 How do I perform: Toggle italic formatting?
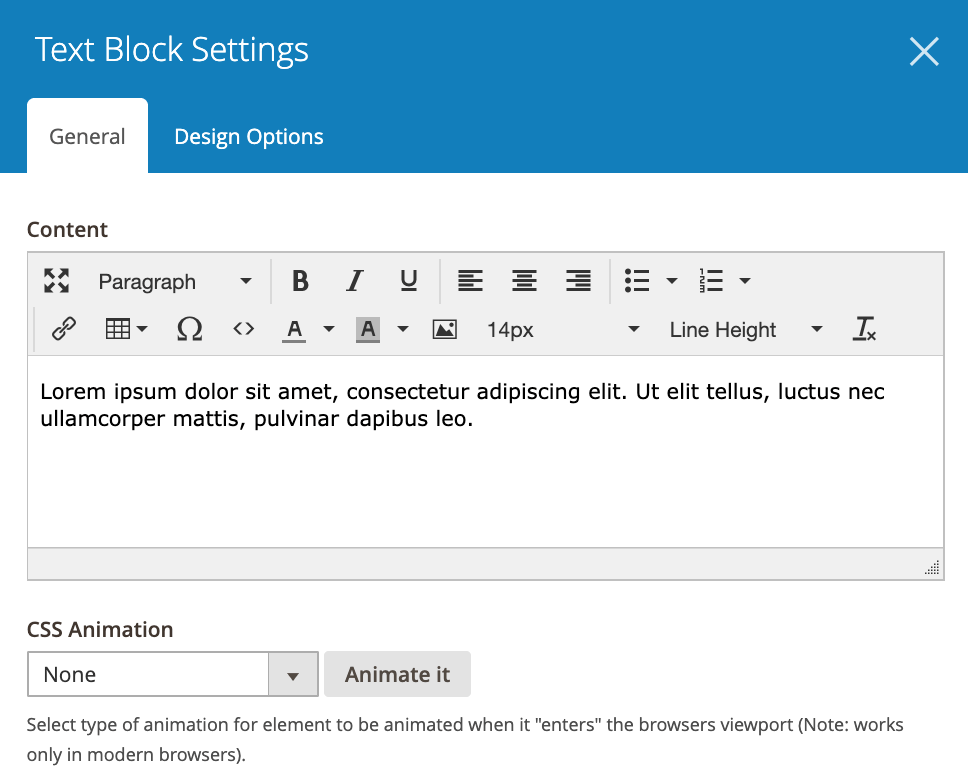click(354, 281)
